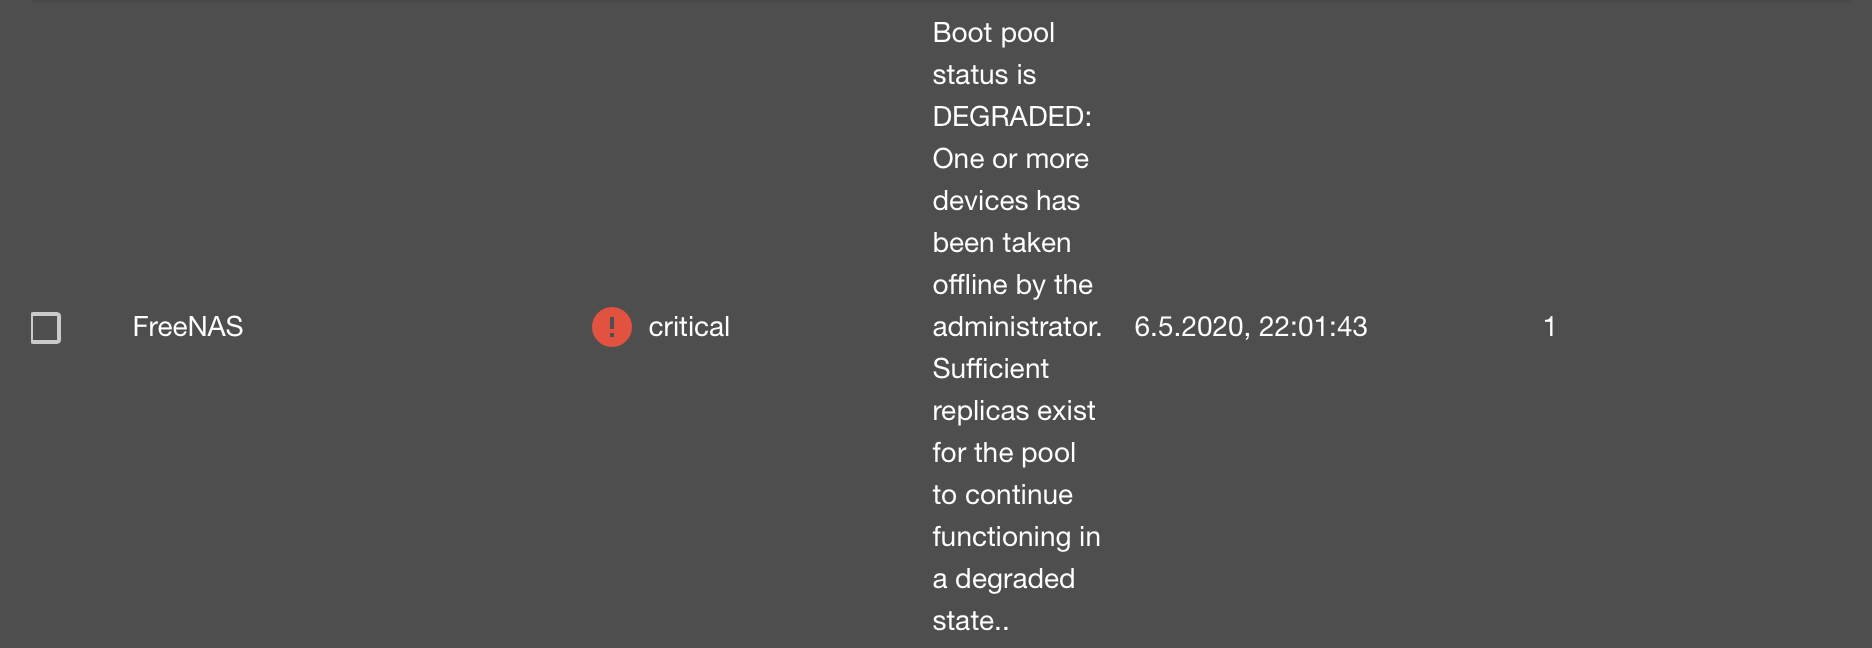The height and width of the screenshot is (648, 1872).
Task: Click the FreeNAS node name
Action: (x=188, y=327)
